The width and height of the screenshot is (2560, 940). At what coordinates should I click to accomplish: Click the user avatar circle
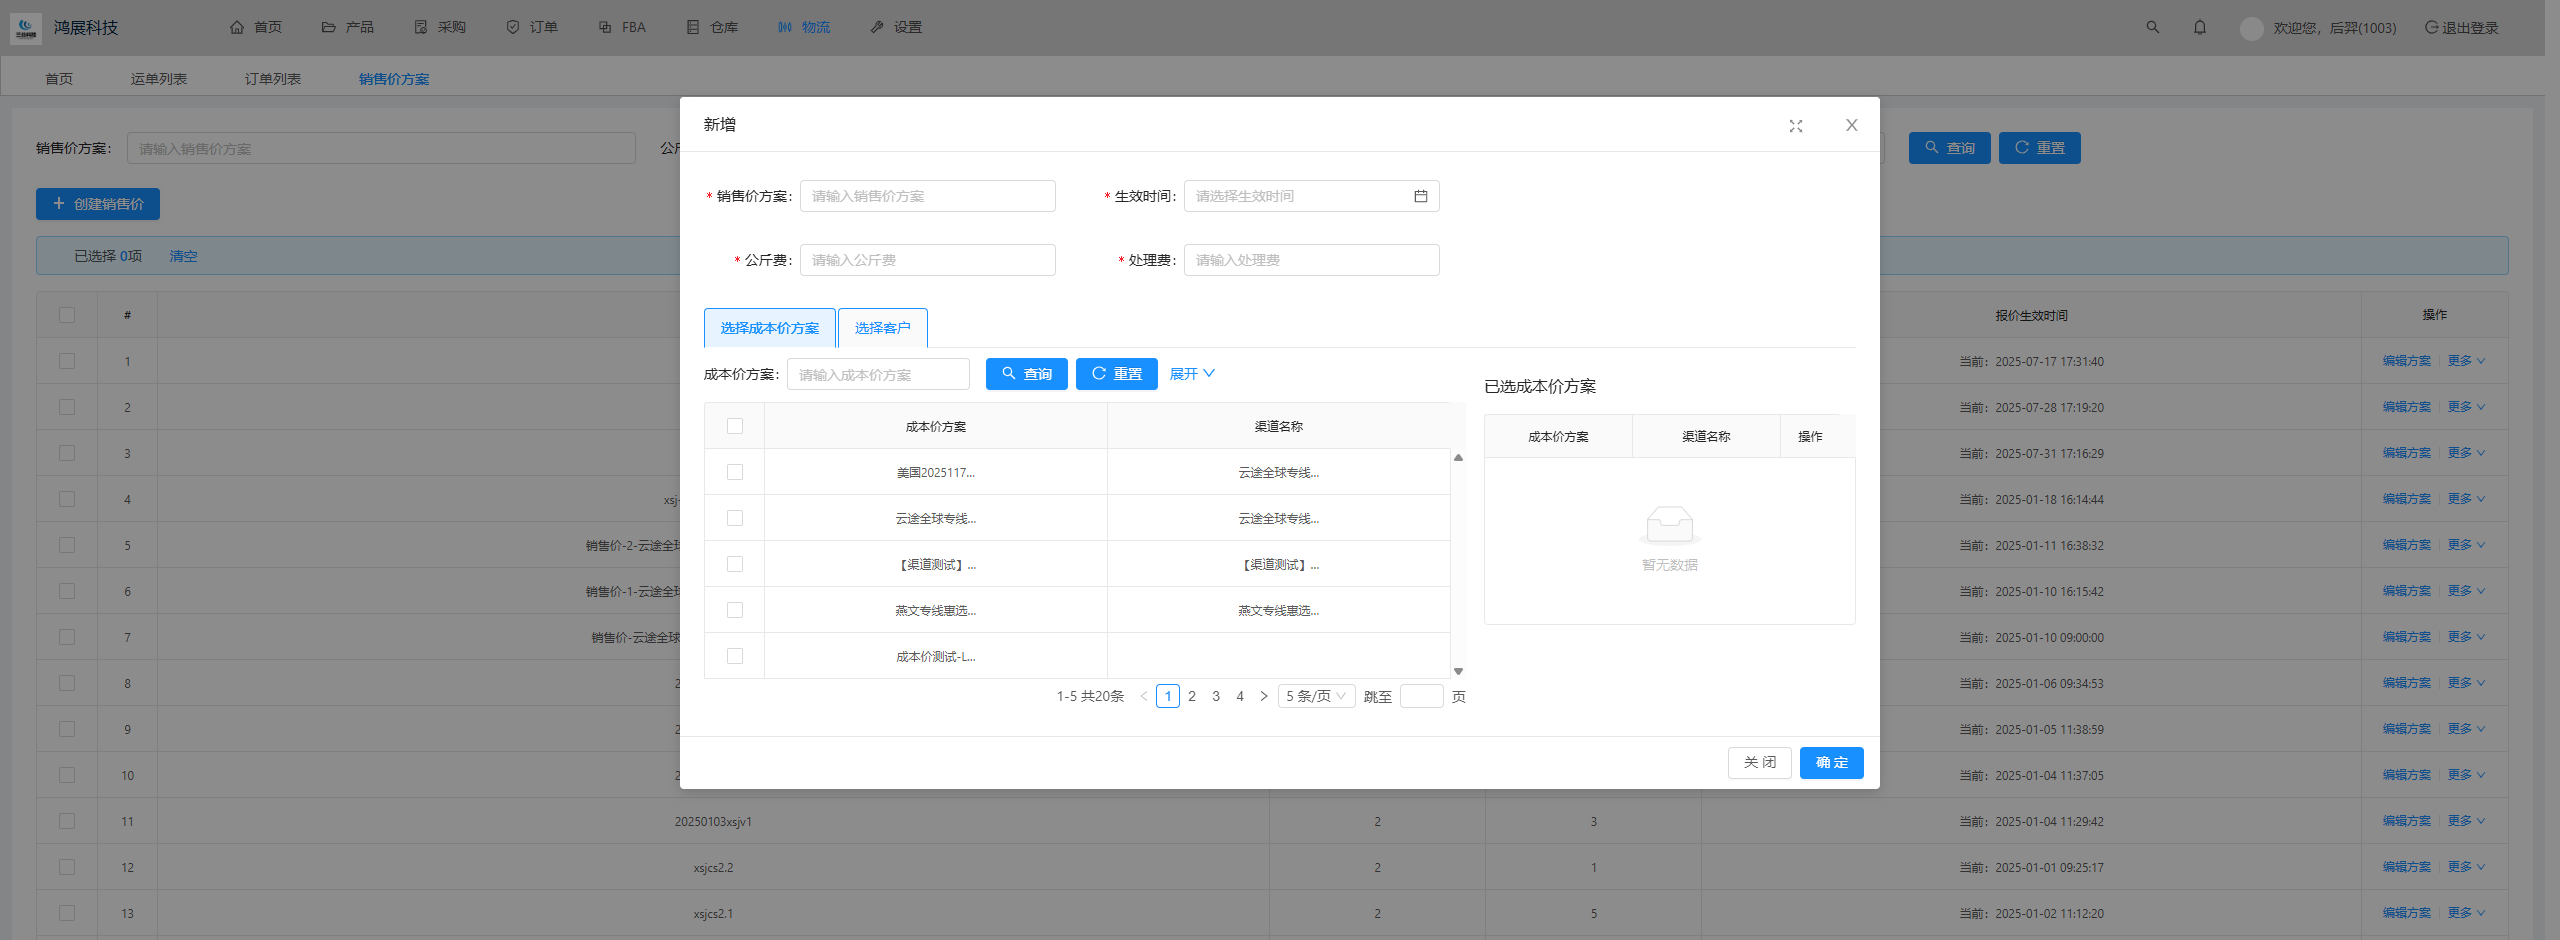pos(2251,28)
